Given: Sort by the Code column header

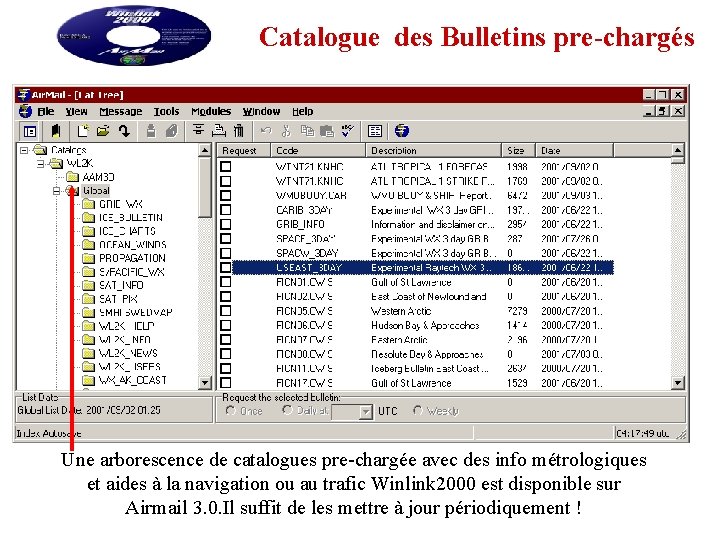Looking at the screenshot, I should pos(318,151).
